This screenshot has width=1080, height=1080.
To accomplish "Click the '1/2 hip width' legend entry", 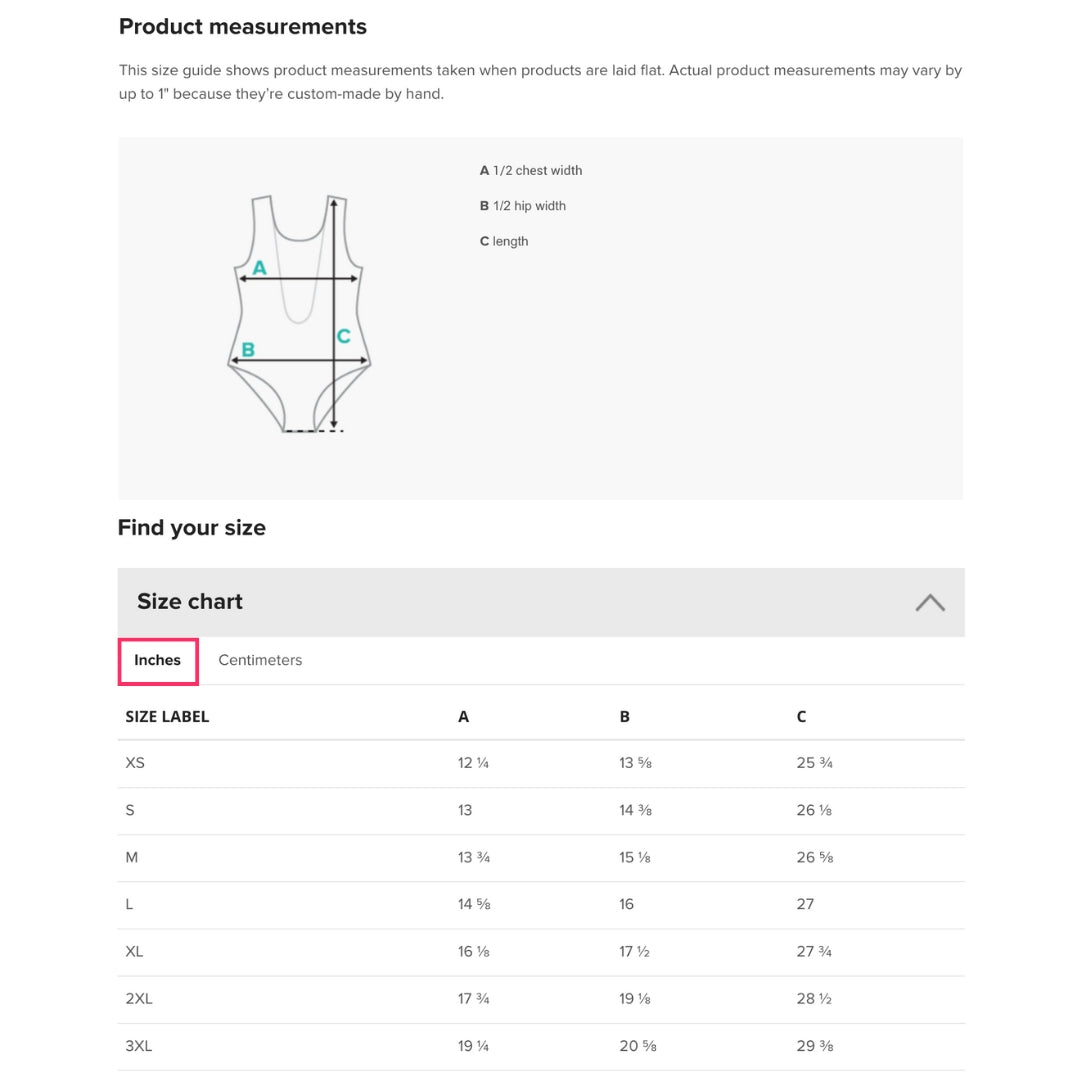I will [x=523, y=206].
